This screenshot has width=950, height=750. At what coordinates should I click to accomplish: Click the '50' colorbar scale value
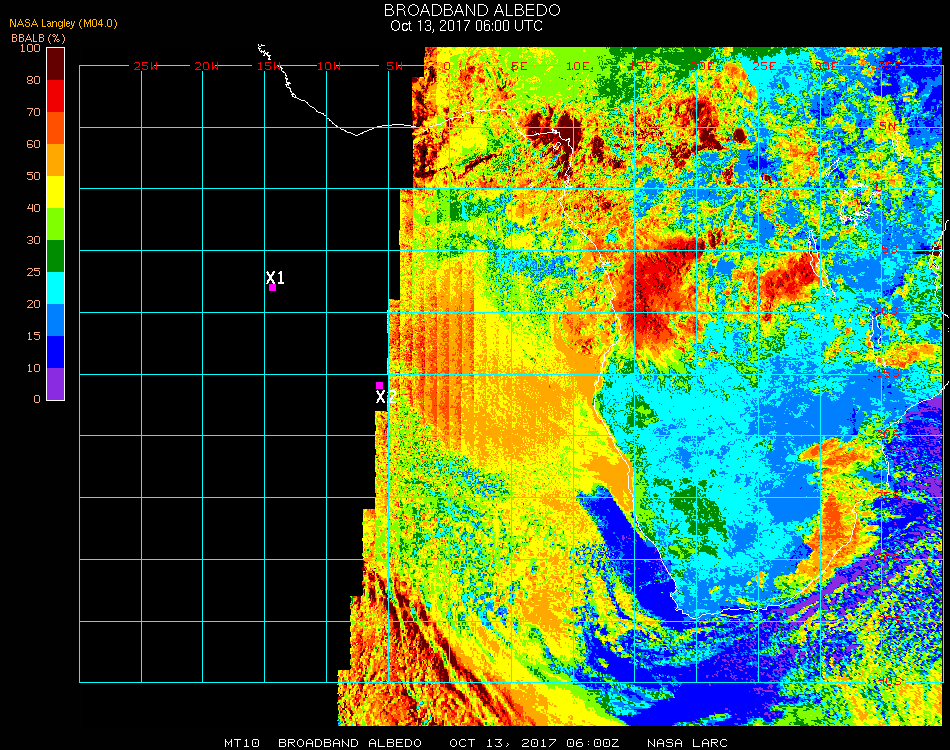click(33, 176)
